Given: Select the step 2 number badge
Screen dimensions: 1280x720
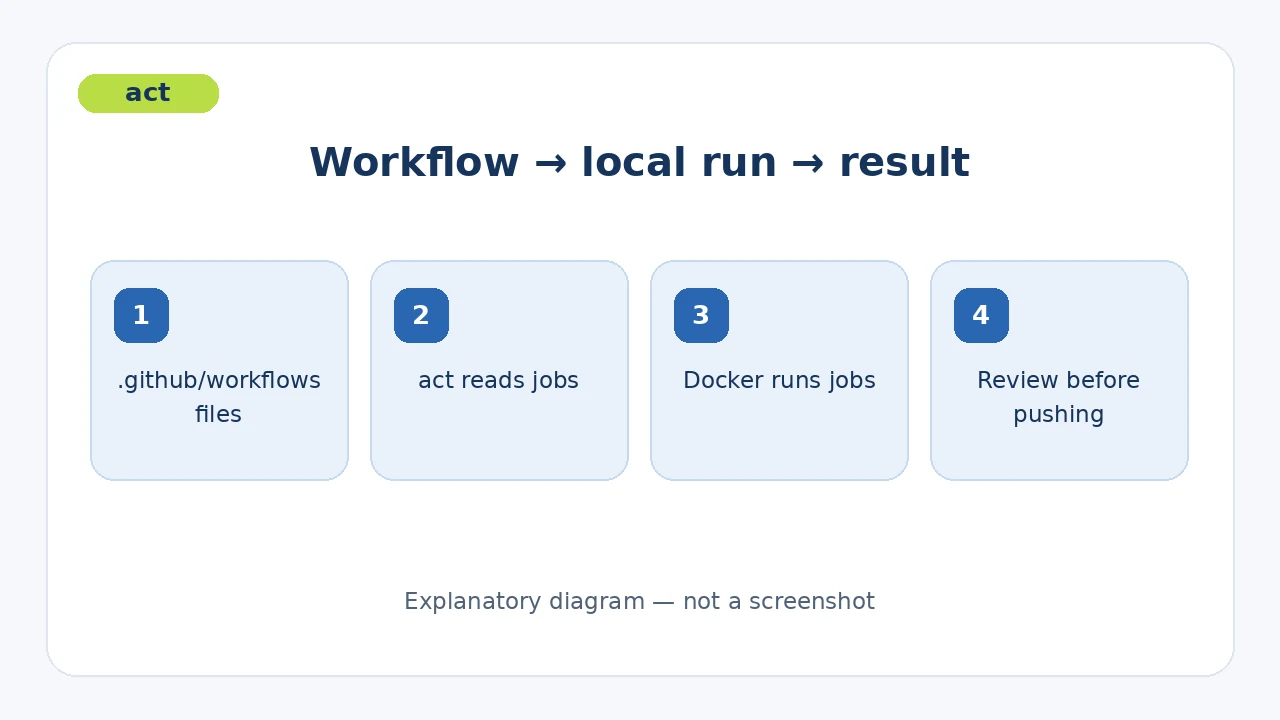Looking at the screenshot, I should tap(421, 316).
